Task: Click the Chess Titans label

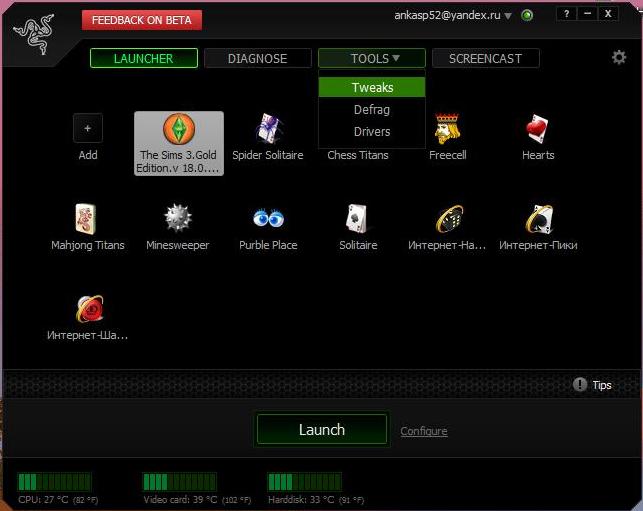Action: click(x=358, y=155)
